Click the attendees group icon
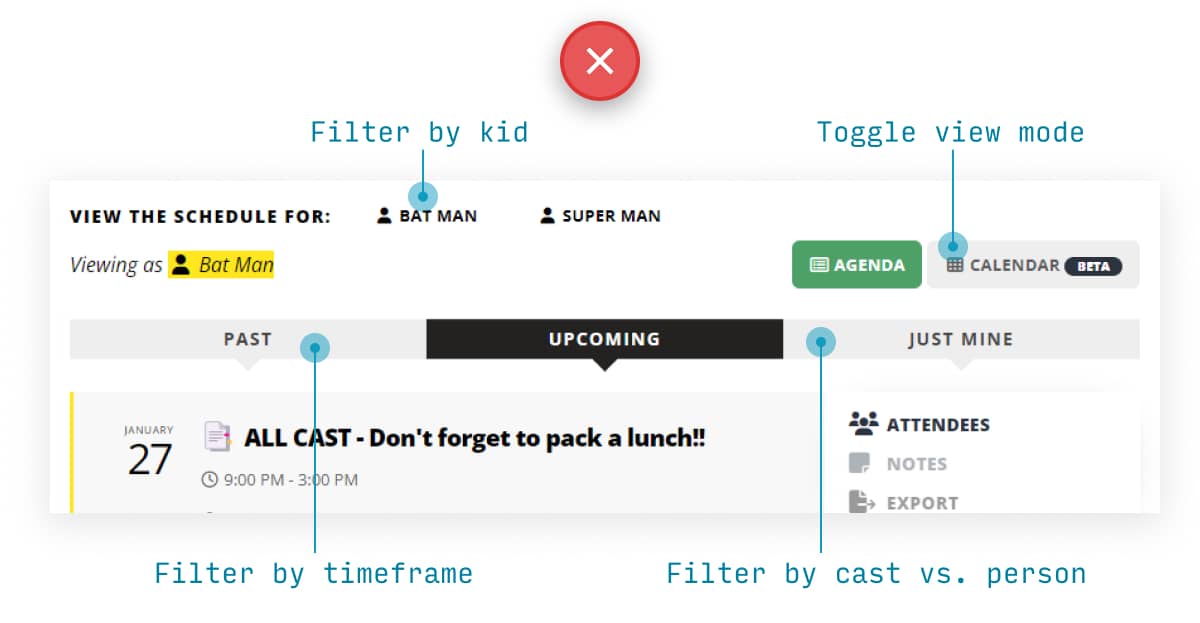1200x623 pixels. point(863,424)
